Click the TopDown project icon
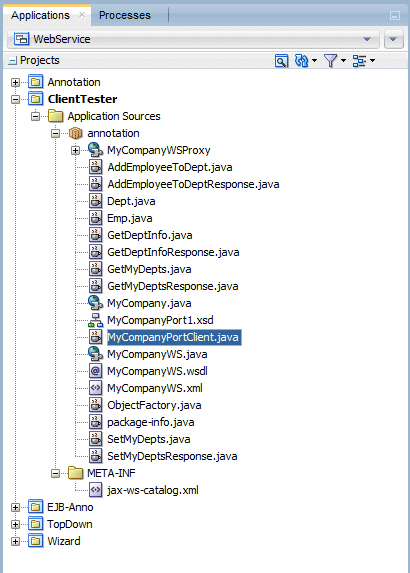 click(35, 524)
